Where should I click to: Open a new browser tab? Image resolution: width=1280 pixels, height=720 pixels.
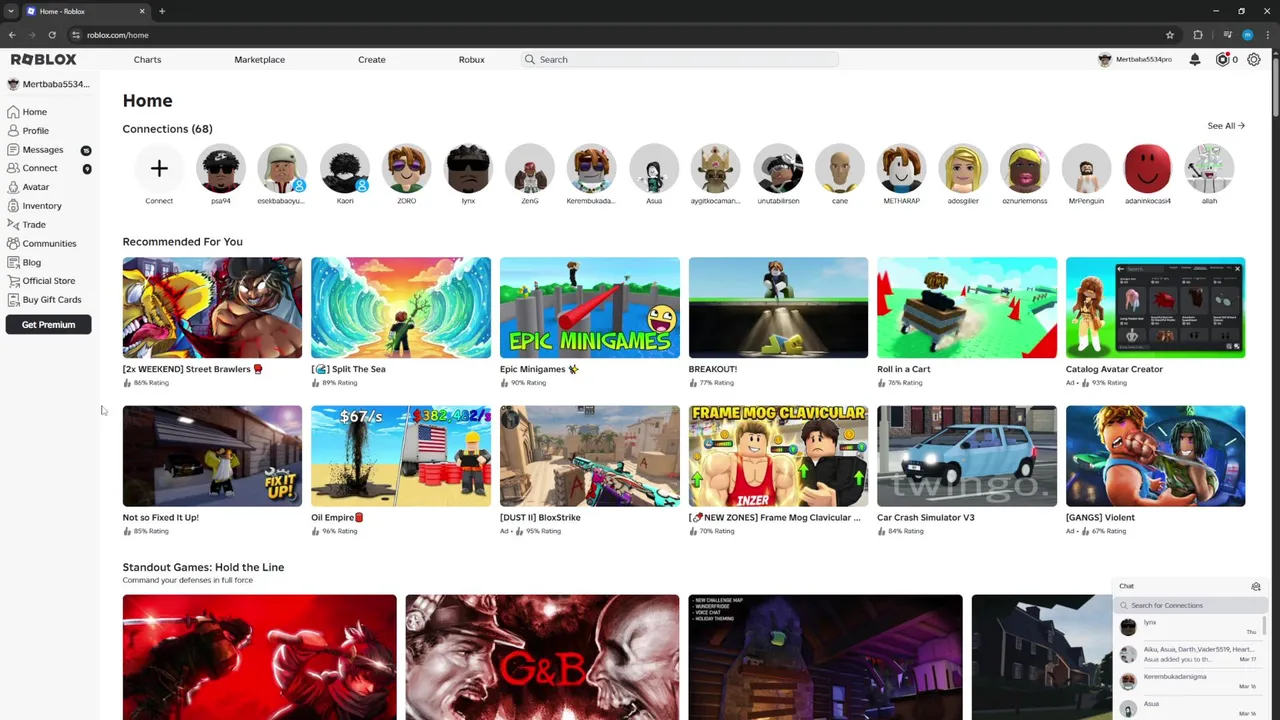click(162, 11)
